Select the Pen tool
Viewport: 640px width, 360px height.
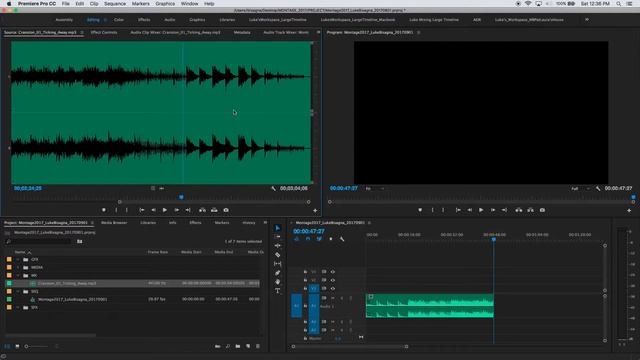pos(278,273)
